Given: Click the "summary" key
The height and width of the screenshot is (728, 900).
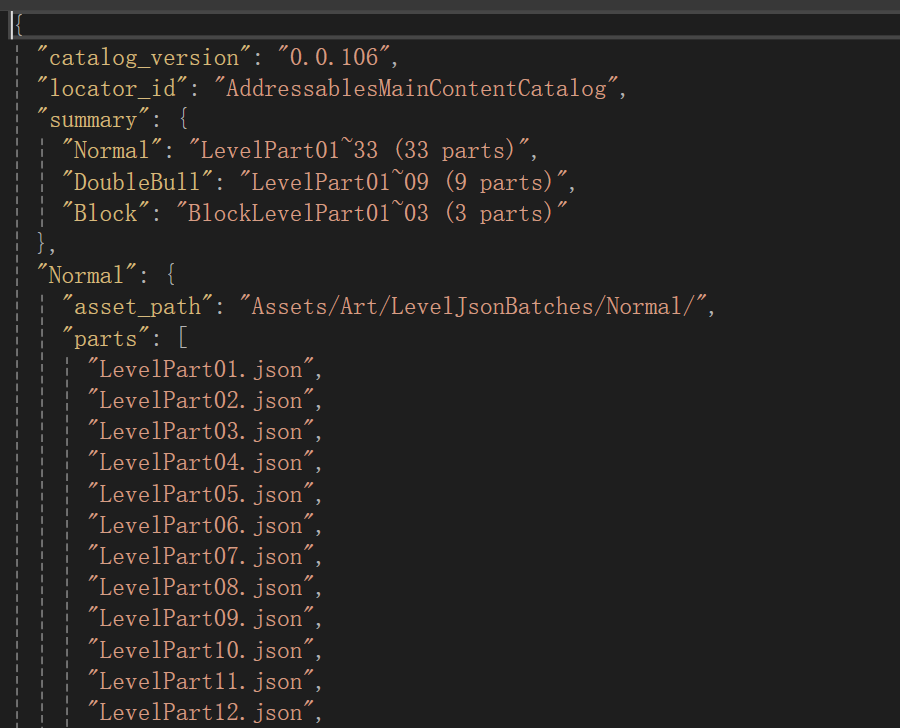Looking at the screenshot, I should coord(94,119).
